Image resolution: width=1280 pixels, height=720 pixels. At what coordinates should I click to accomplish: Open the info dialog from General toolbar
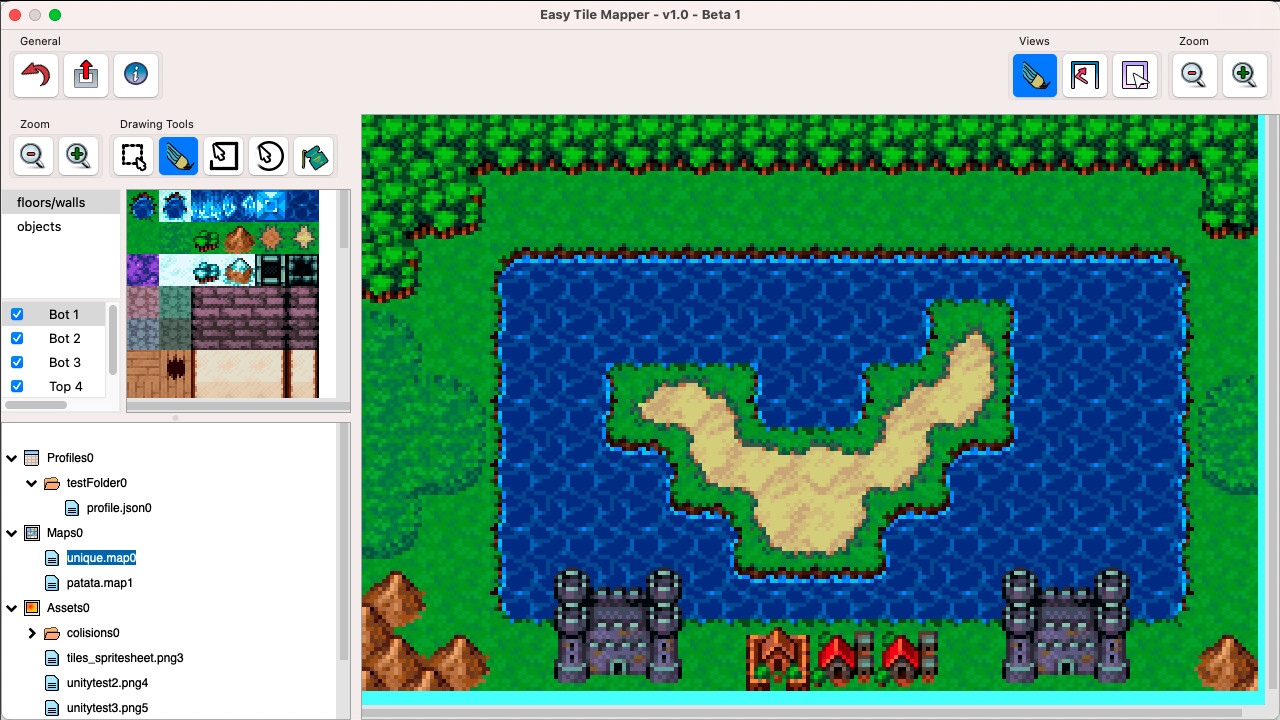pos(136,75)
